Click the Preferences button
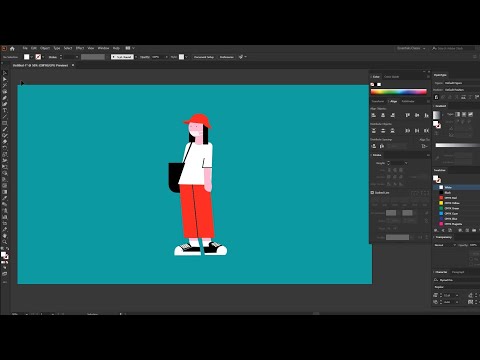 (227, 57)
